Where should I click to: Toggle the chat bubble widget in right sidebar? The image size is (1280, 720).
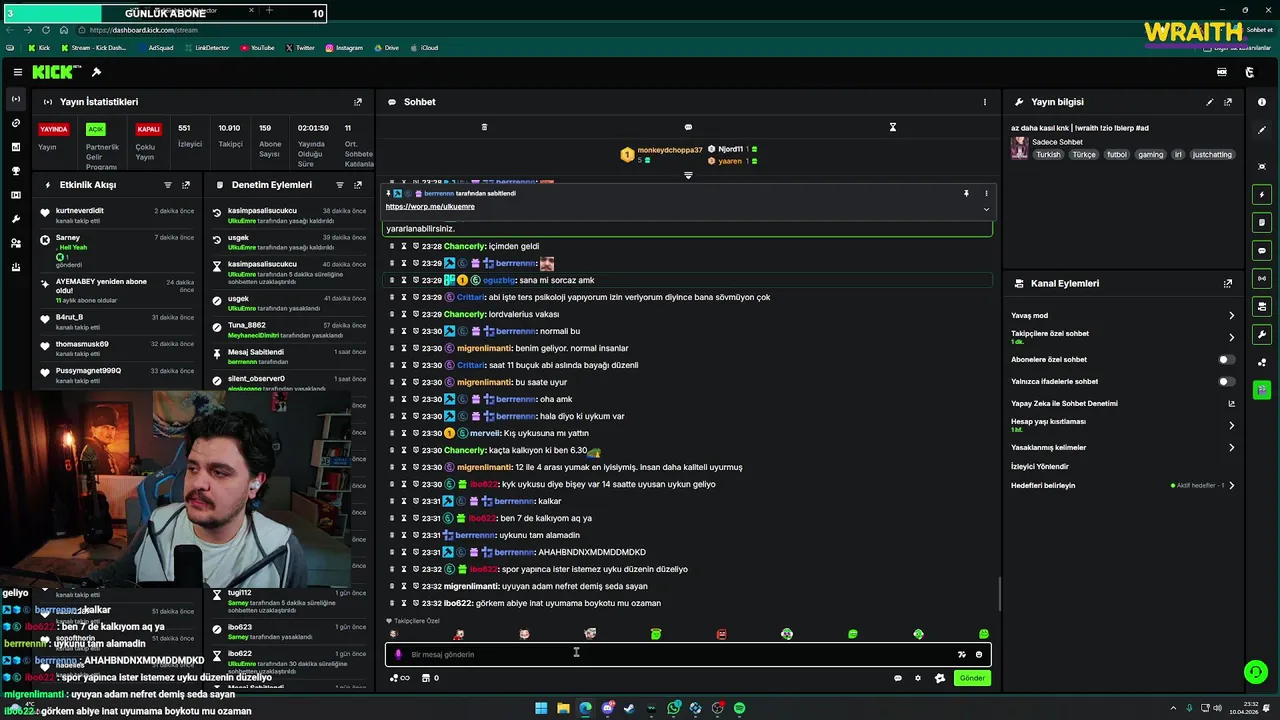(1262, 250)
